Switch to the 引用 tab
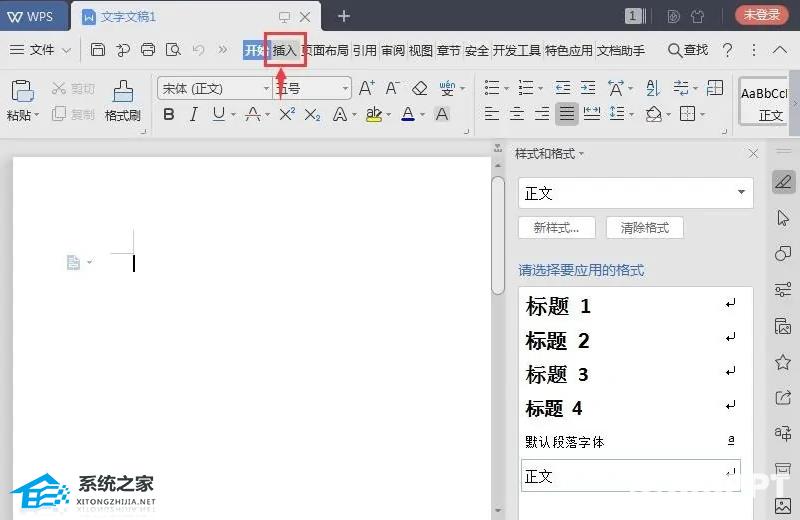800x520 pixels. 365,50
